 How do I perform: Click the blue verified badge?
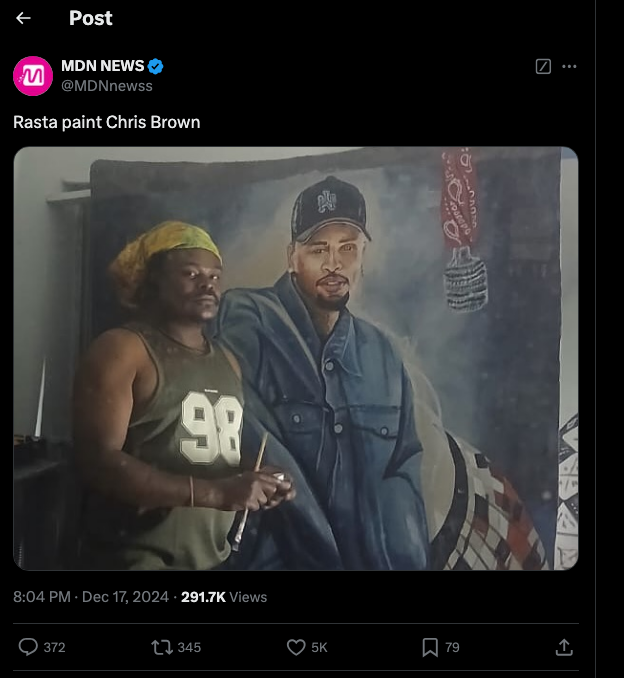click(155, 66)
